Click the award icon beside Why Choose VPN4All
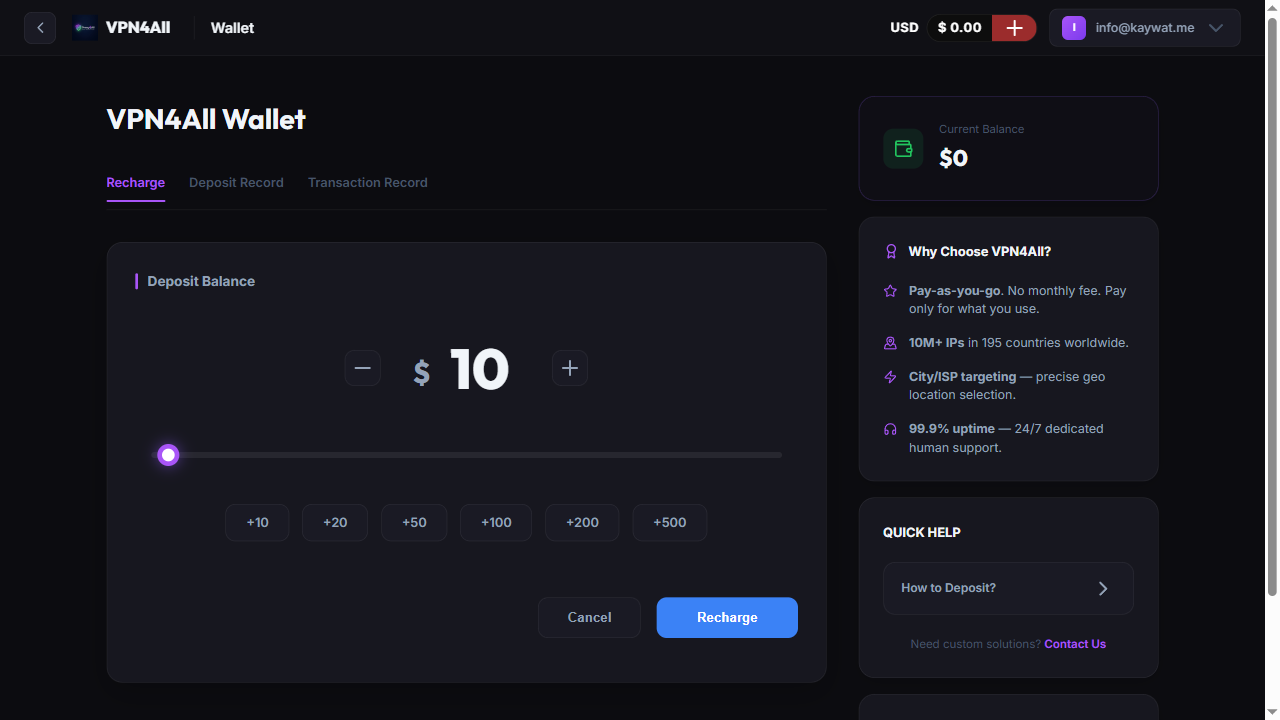 (891, 252)
